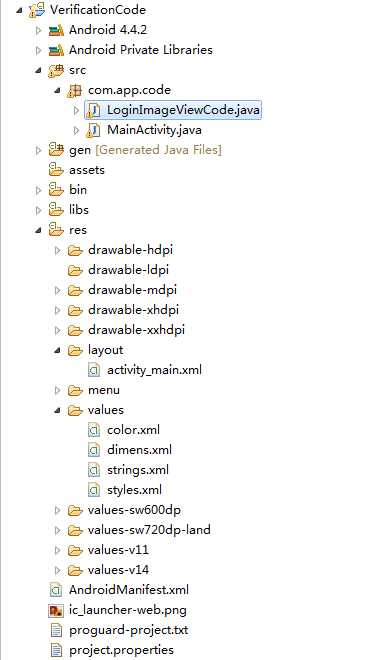This screenshot has width=367, height=660.
Task: Click the Android 4.4.2 library icon
Action: [x=56, y=30]
